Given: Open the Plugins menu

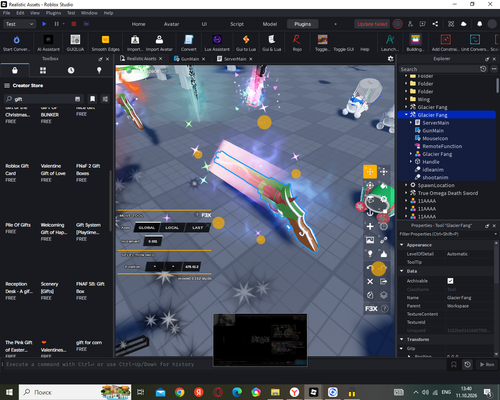Looking at the screenshot, I should tap(53, 13).
